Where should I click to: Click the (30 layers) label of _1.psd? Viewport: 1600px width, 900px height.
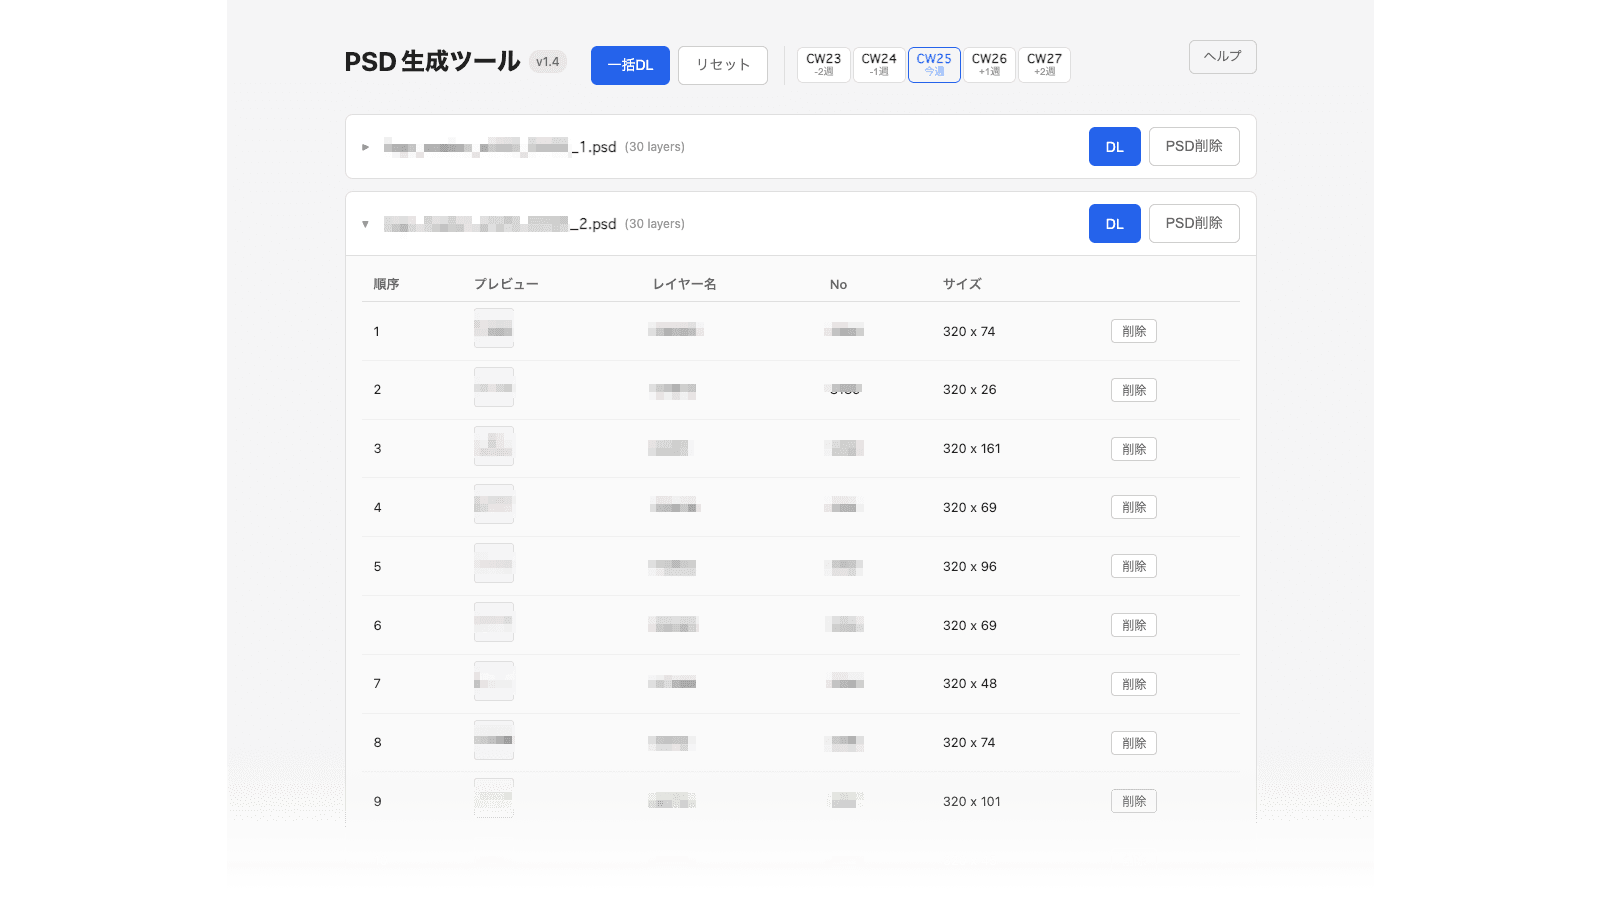655,147
